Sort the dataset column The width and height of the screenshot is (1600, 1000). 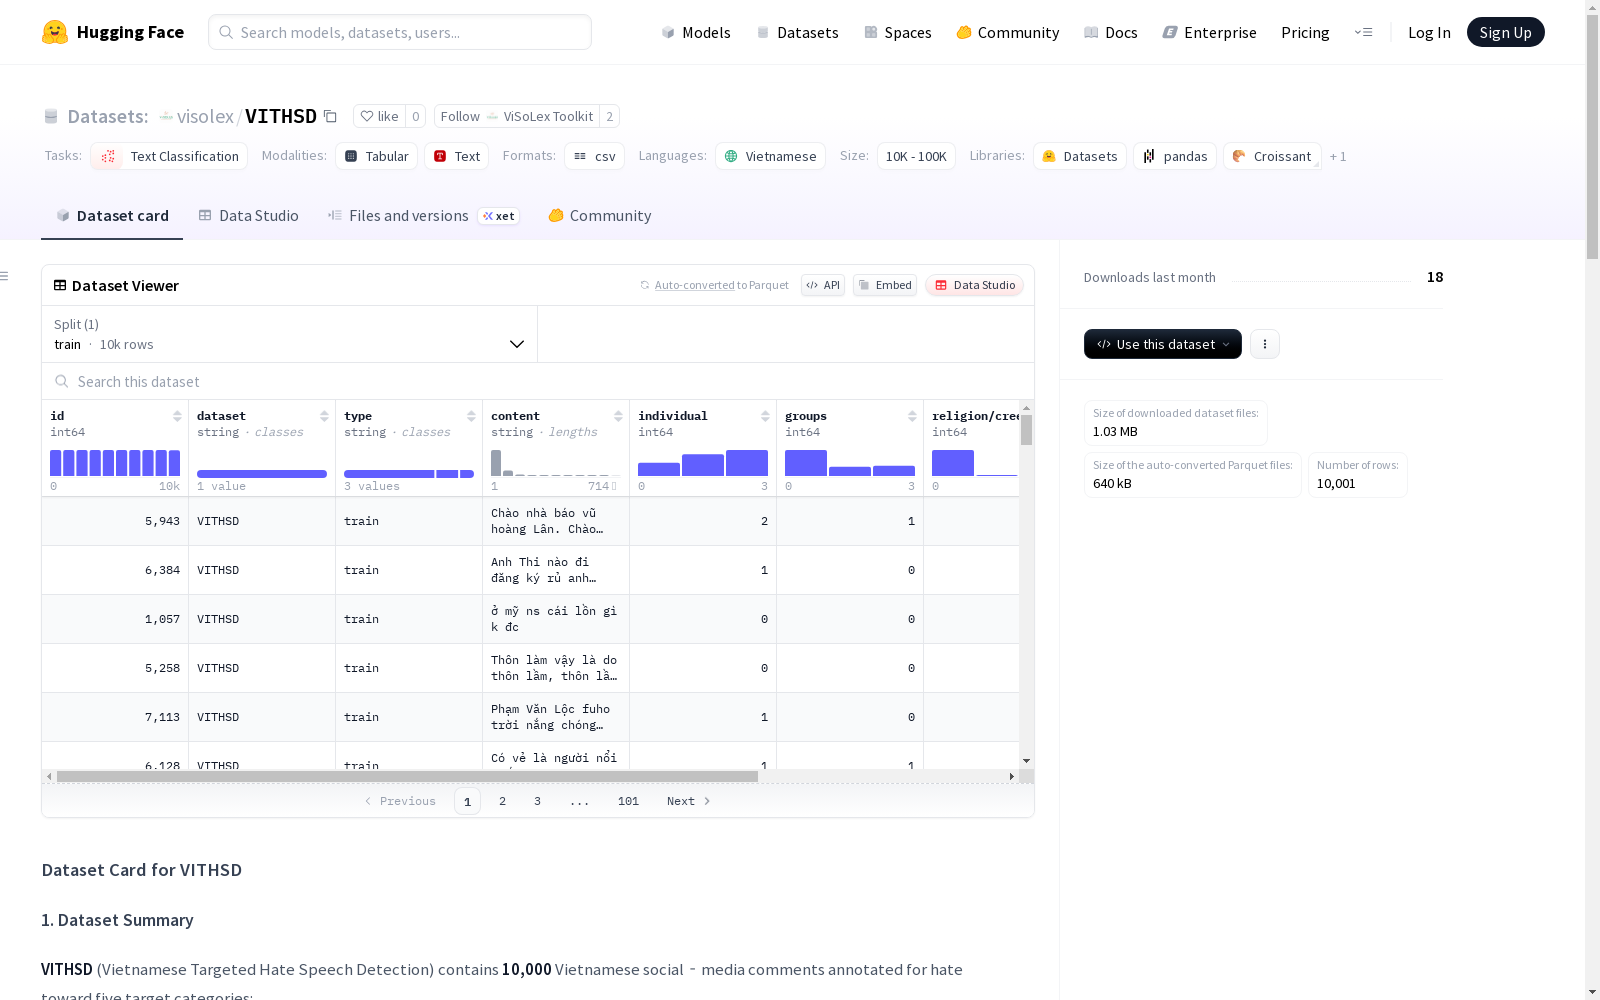pos(324,416)
